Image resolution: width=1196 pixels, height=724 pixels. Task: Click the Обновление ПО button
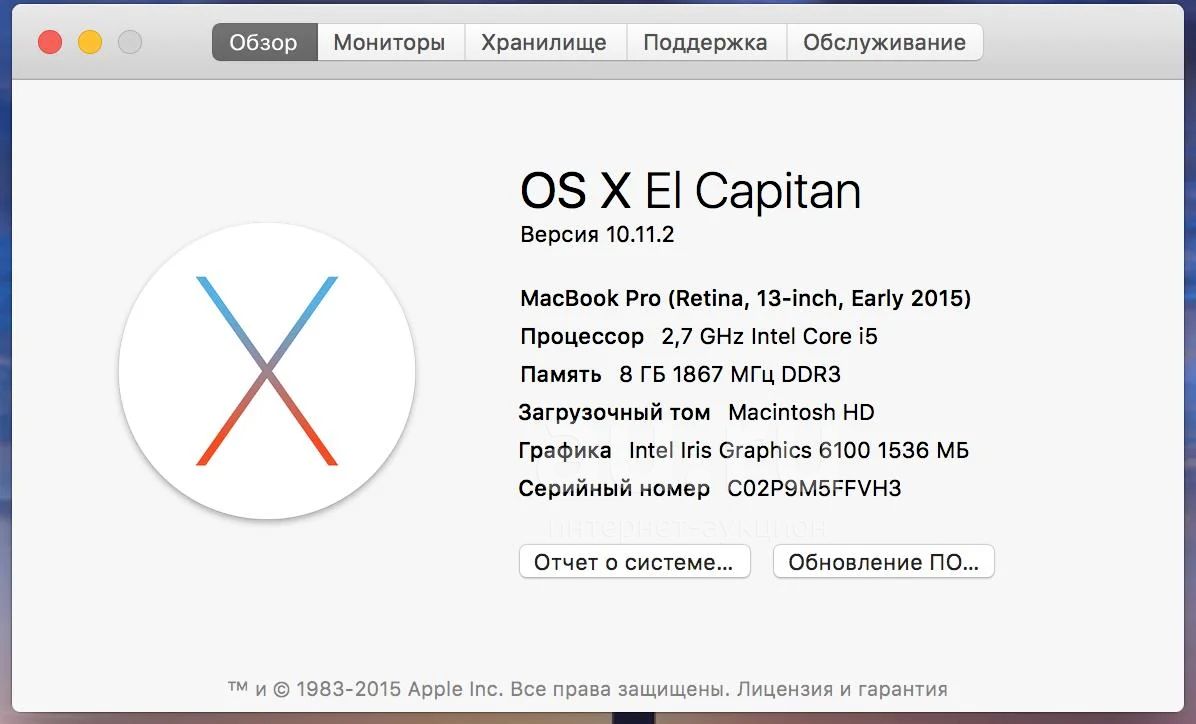883,562
